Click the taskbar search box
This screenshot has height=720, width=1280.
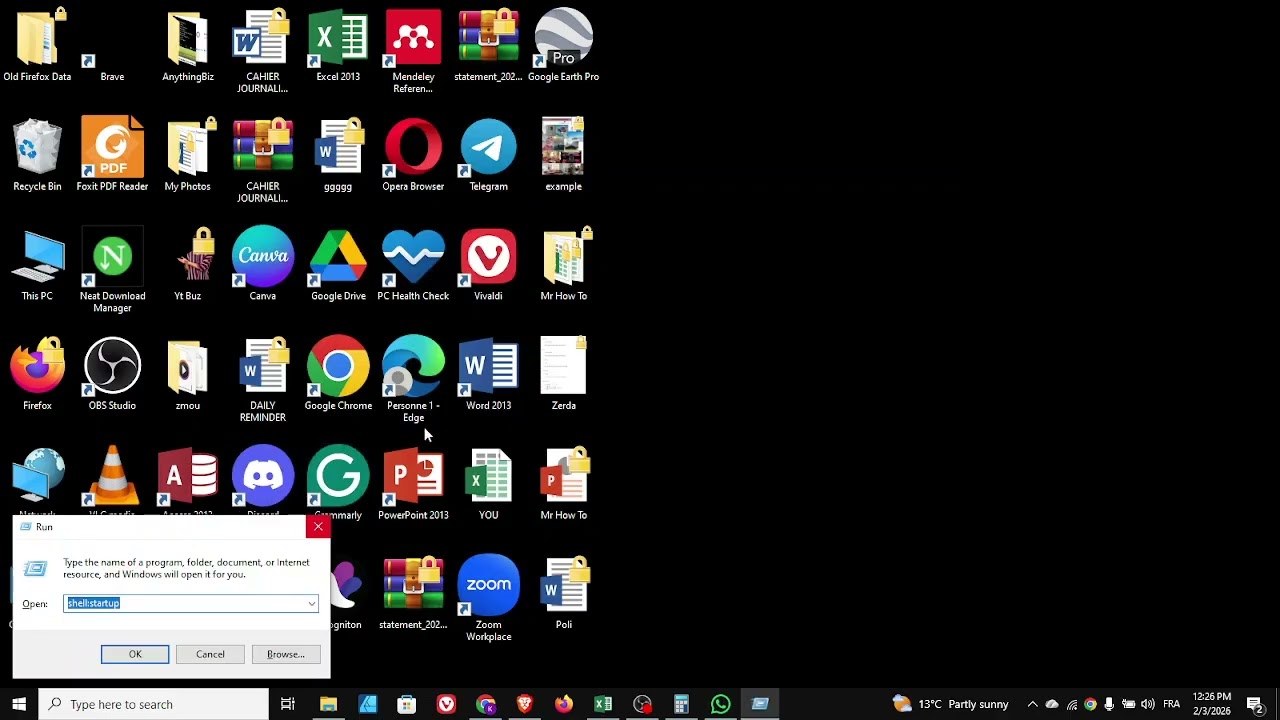[154, 704]
